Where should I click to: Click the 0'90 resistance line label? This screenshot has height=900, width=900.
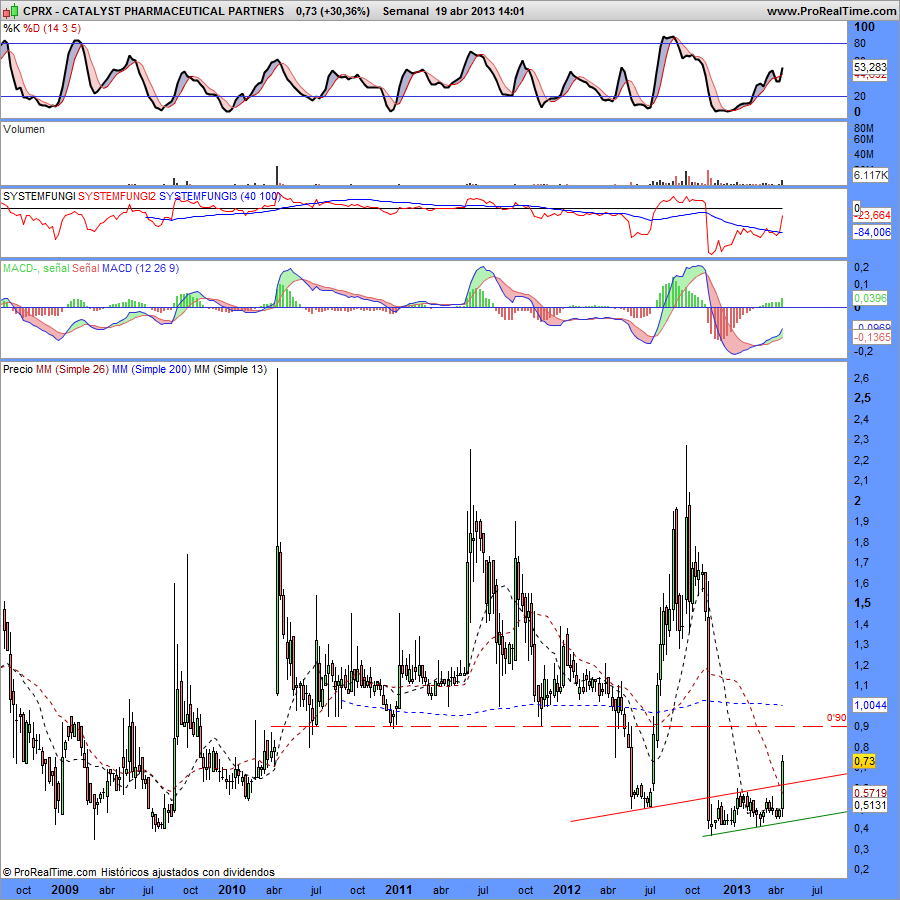[836, 717]
